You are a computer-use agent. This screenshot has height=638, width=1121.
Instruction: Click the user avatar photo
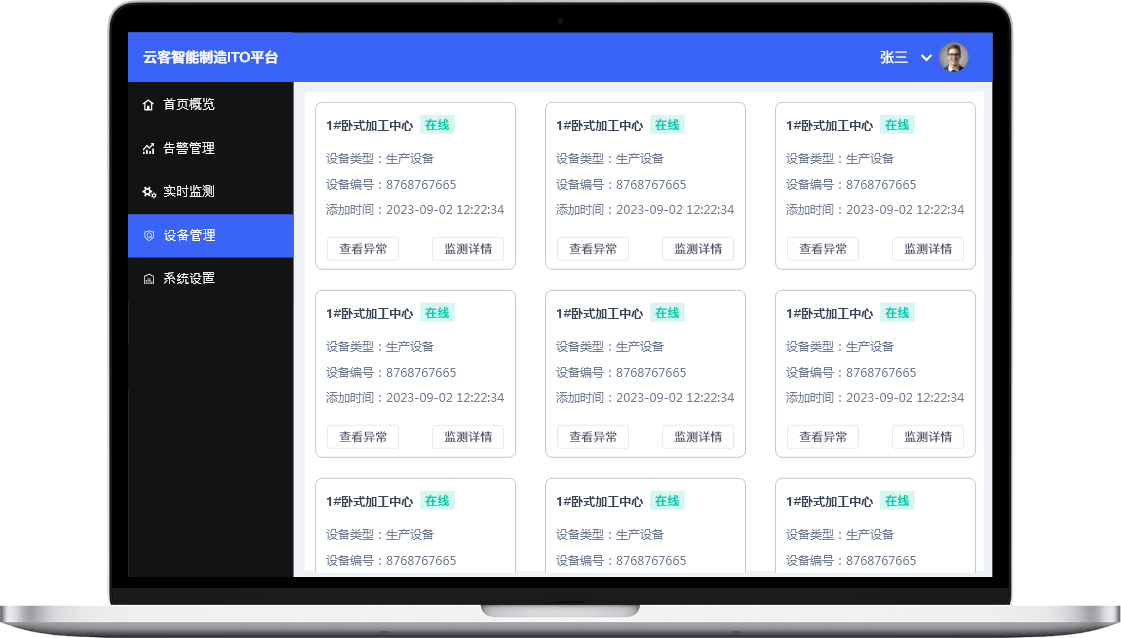954,57
